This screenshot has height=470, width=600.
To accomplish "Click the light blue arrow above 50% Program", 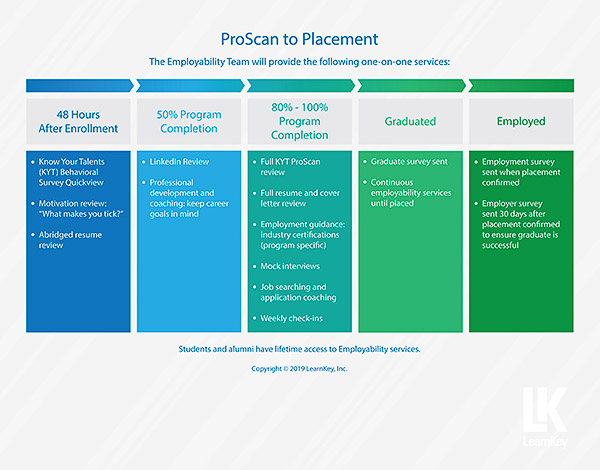I will [x=190, y=86].
